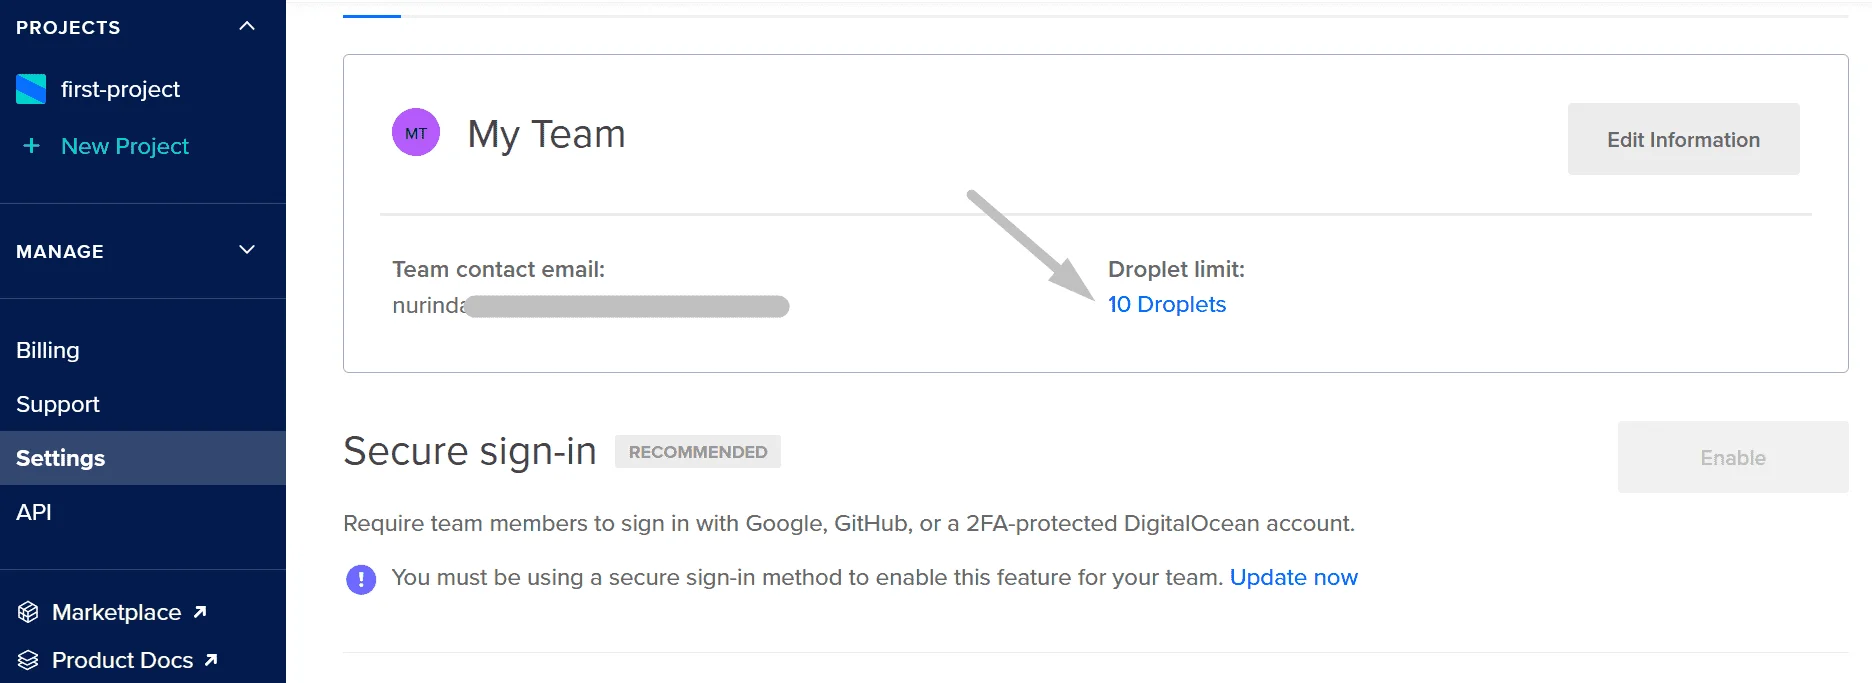Viewport: 1872px width, 683px height.
Task: Select Settings in the sidebar
Action: coord(143,458)
